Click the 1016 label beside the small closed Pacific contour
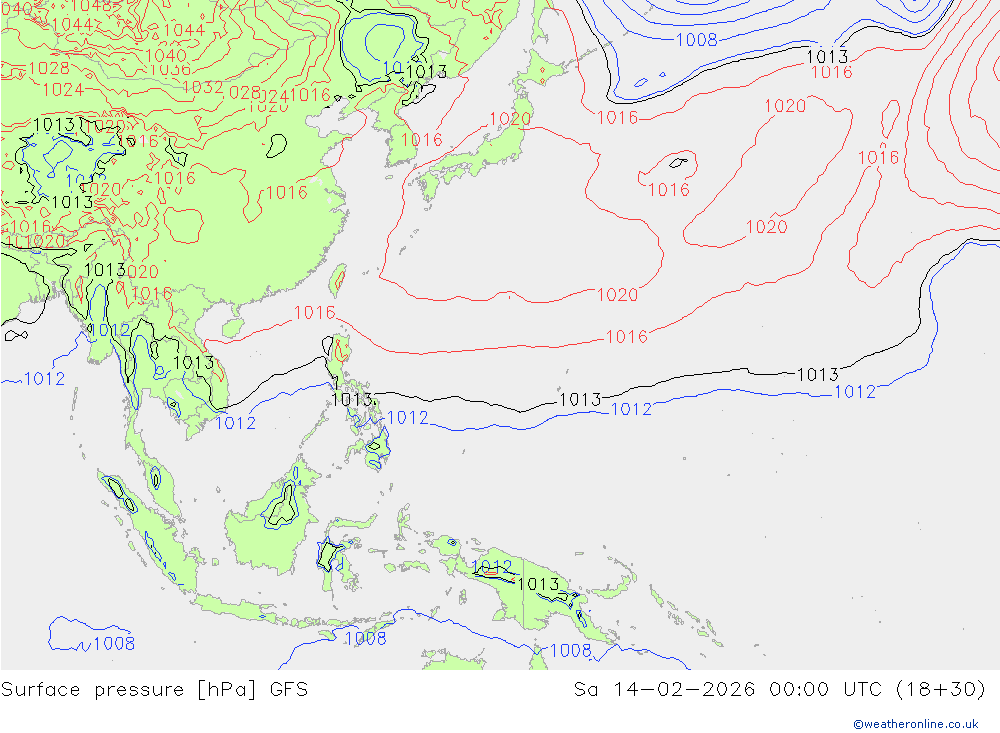Screen dimensions: 1000x733 [x=668, y=189]
